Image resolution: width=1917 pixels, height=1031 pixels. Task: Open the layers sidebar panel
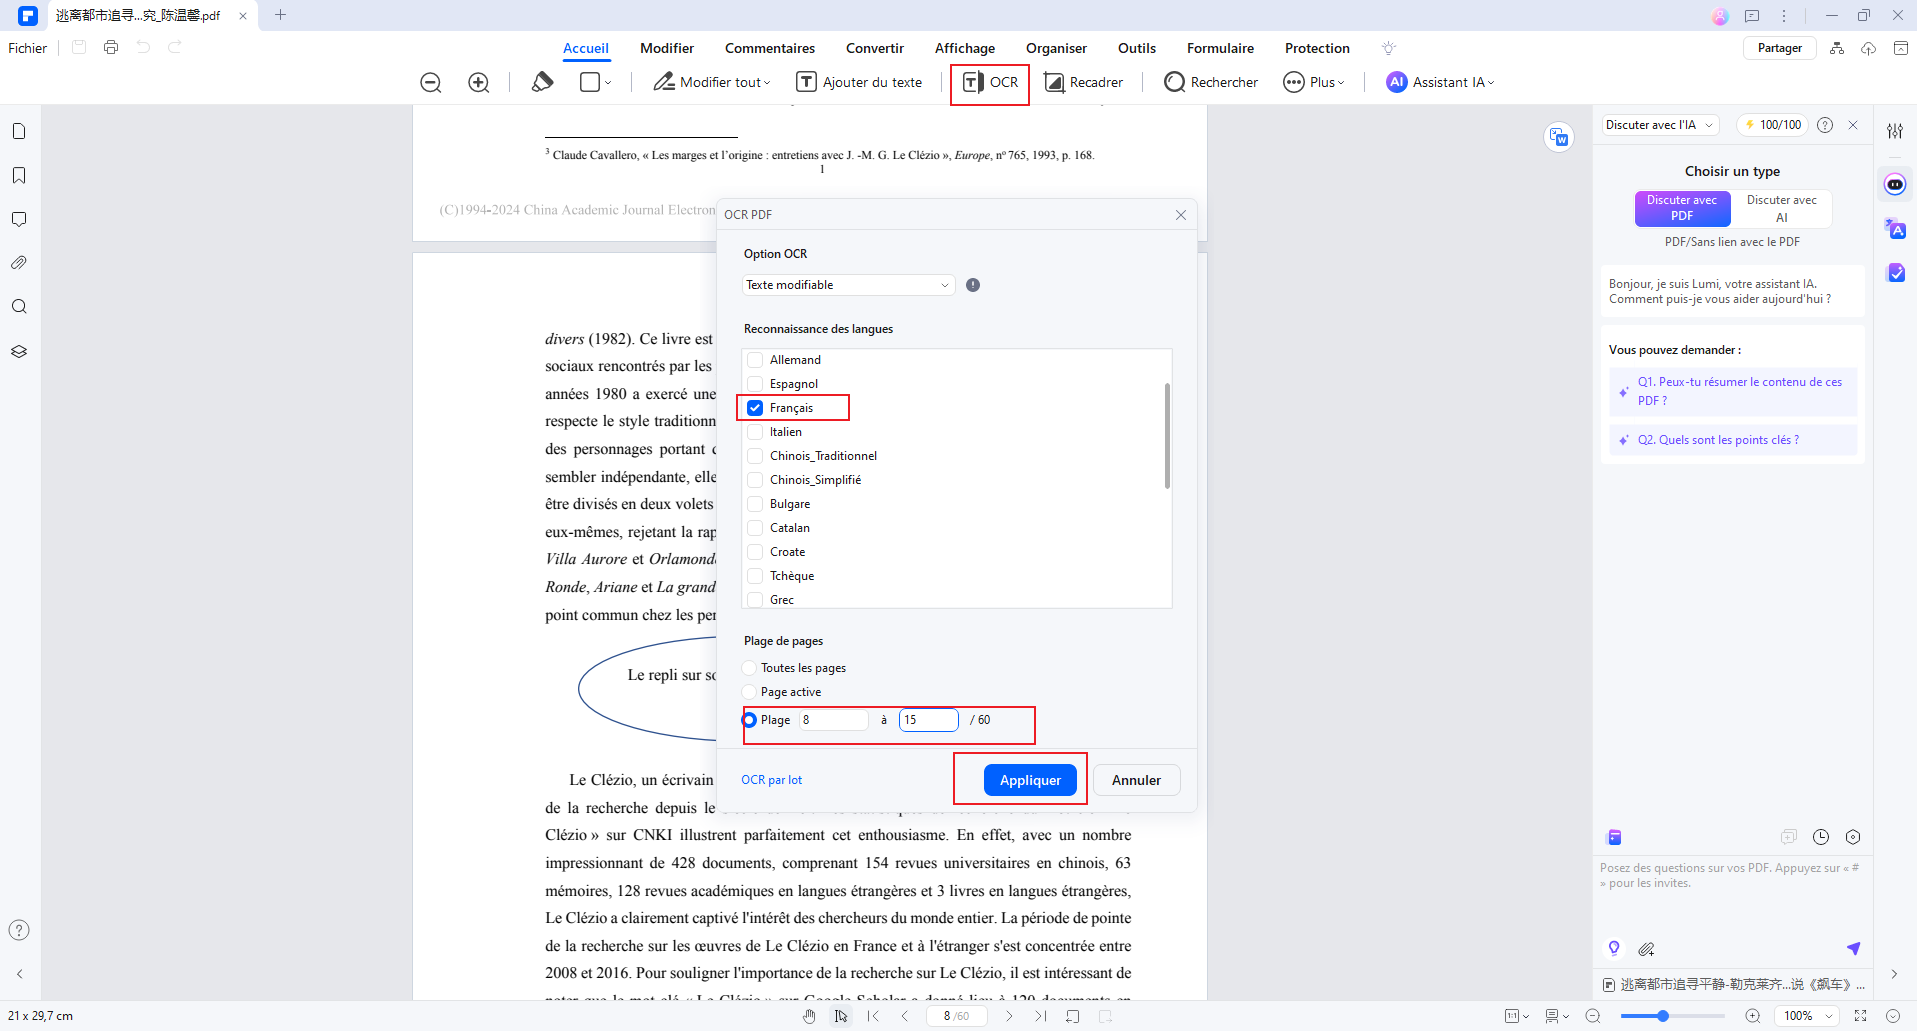[19, 351]
